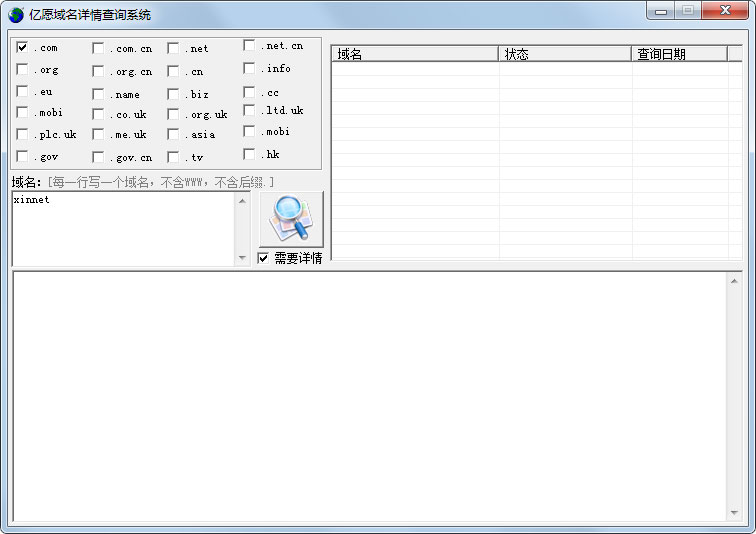This screenshot has height=534, width=756.
Task: Click inside the domain name text box
Action: point(122,228)
